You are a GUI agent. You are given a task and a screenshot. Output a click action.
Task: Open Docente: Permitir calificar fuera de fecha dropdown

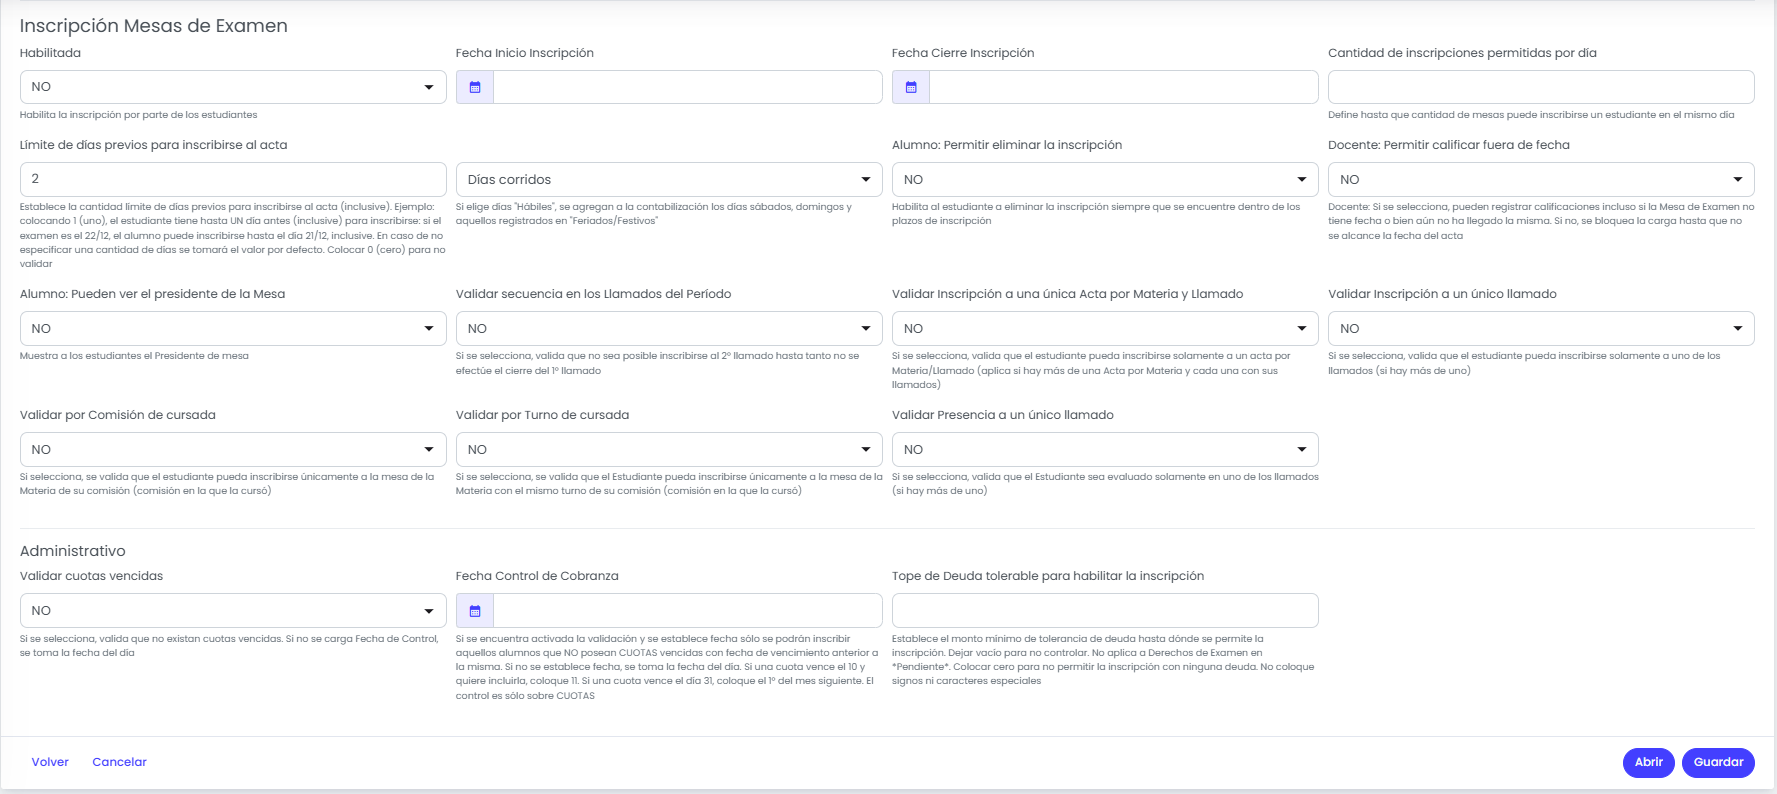1541,180
